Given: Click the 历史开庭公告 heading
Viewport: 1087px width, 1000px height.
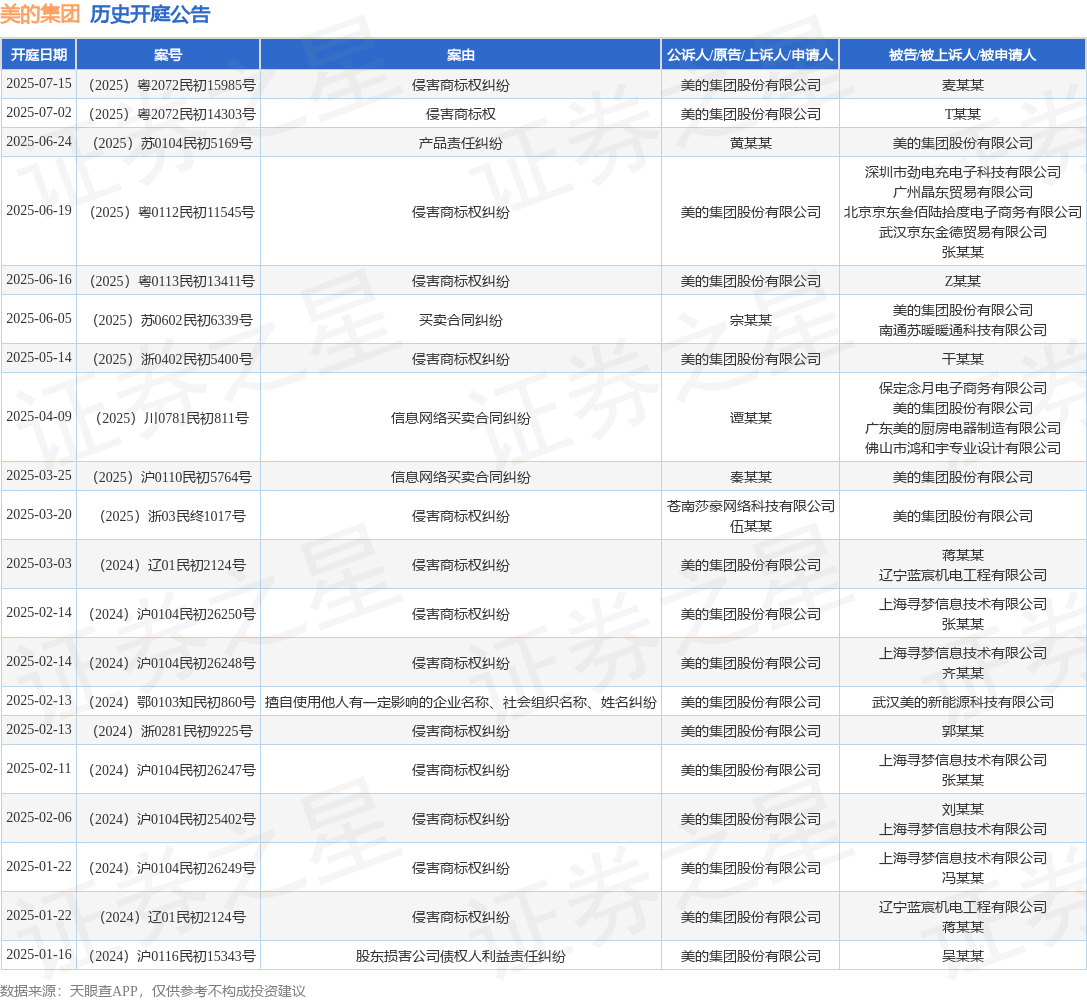Looking at the screenshot, I should coord(150,14).
